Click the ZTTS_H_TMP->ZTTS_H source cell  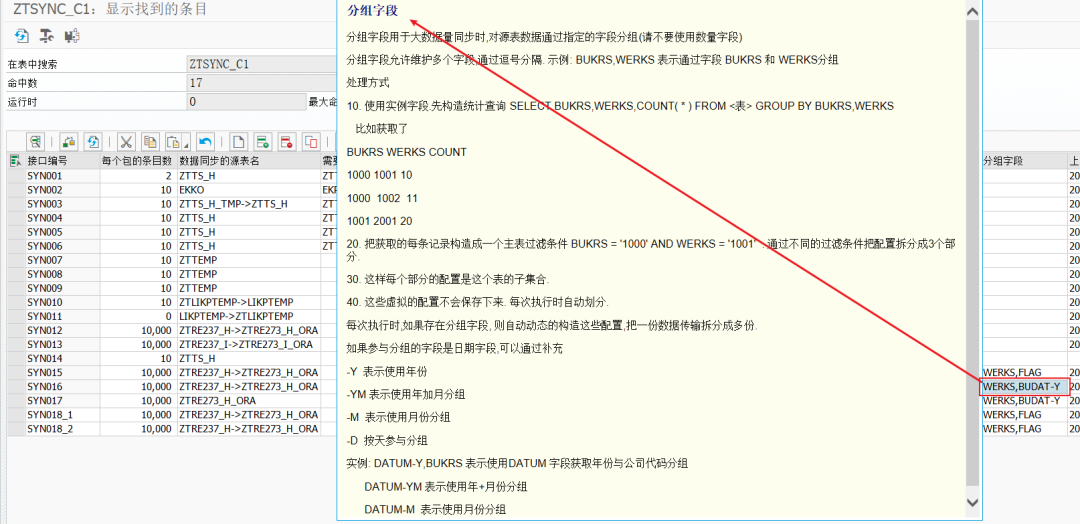click(x=249, y=204)
